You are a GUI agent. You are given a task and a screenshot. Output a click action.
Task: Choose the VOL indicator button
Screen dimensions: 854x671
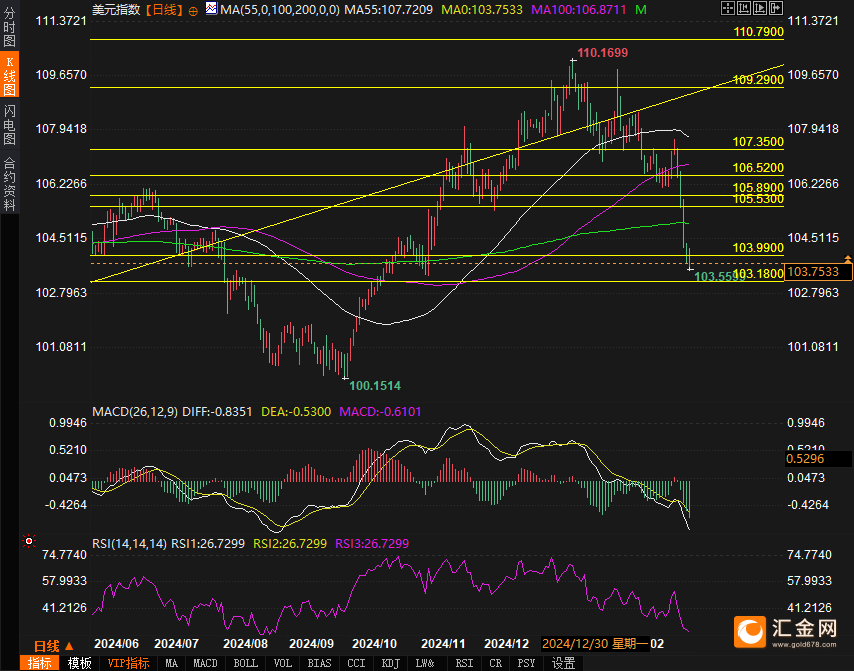coord(283,663)
